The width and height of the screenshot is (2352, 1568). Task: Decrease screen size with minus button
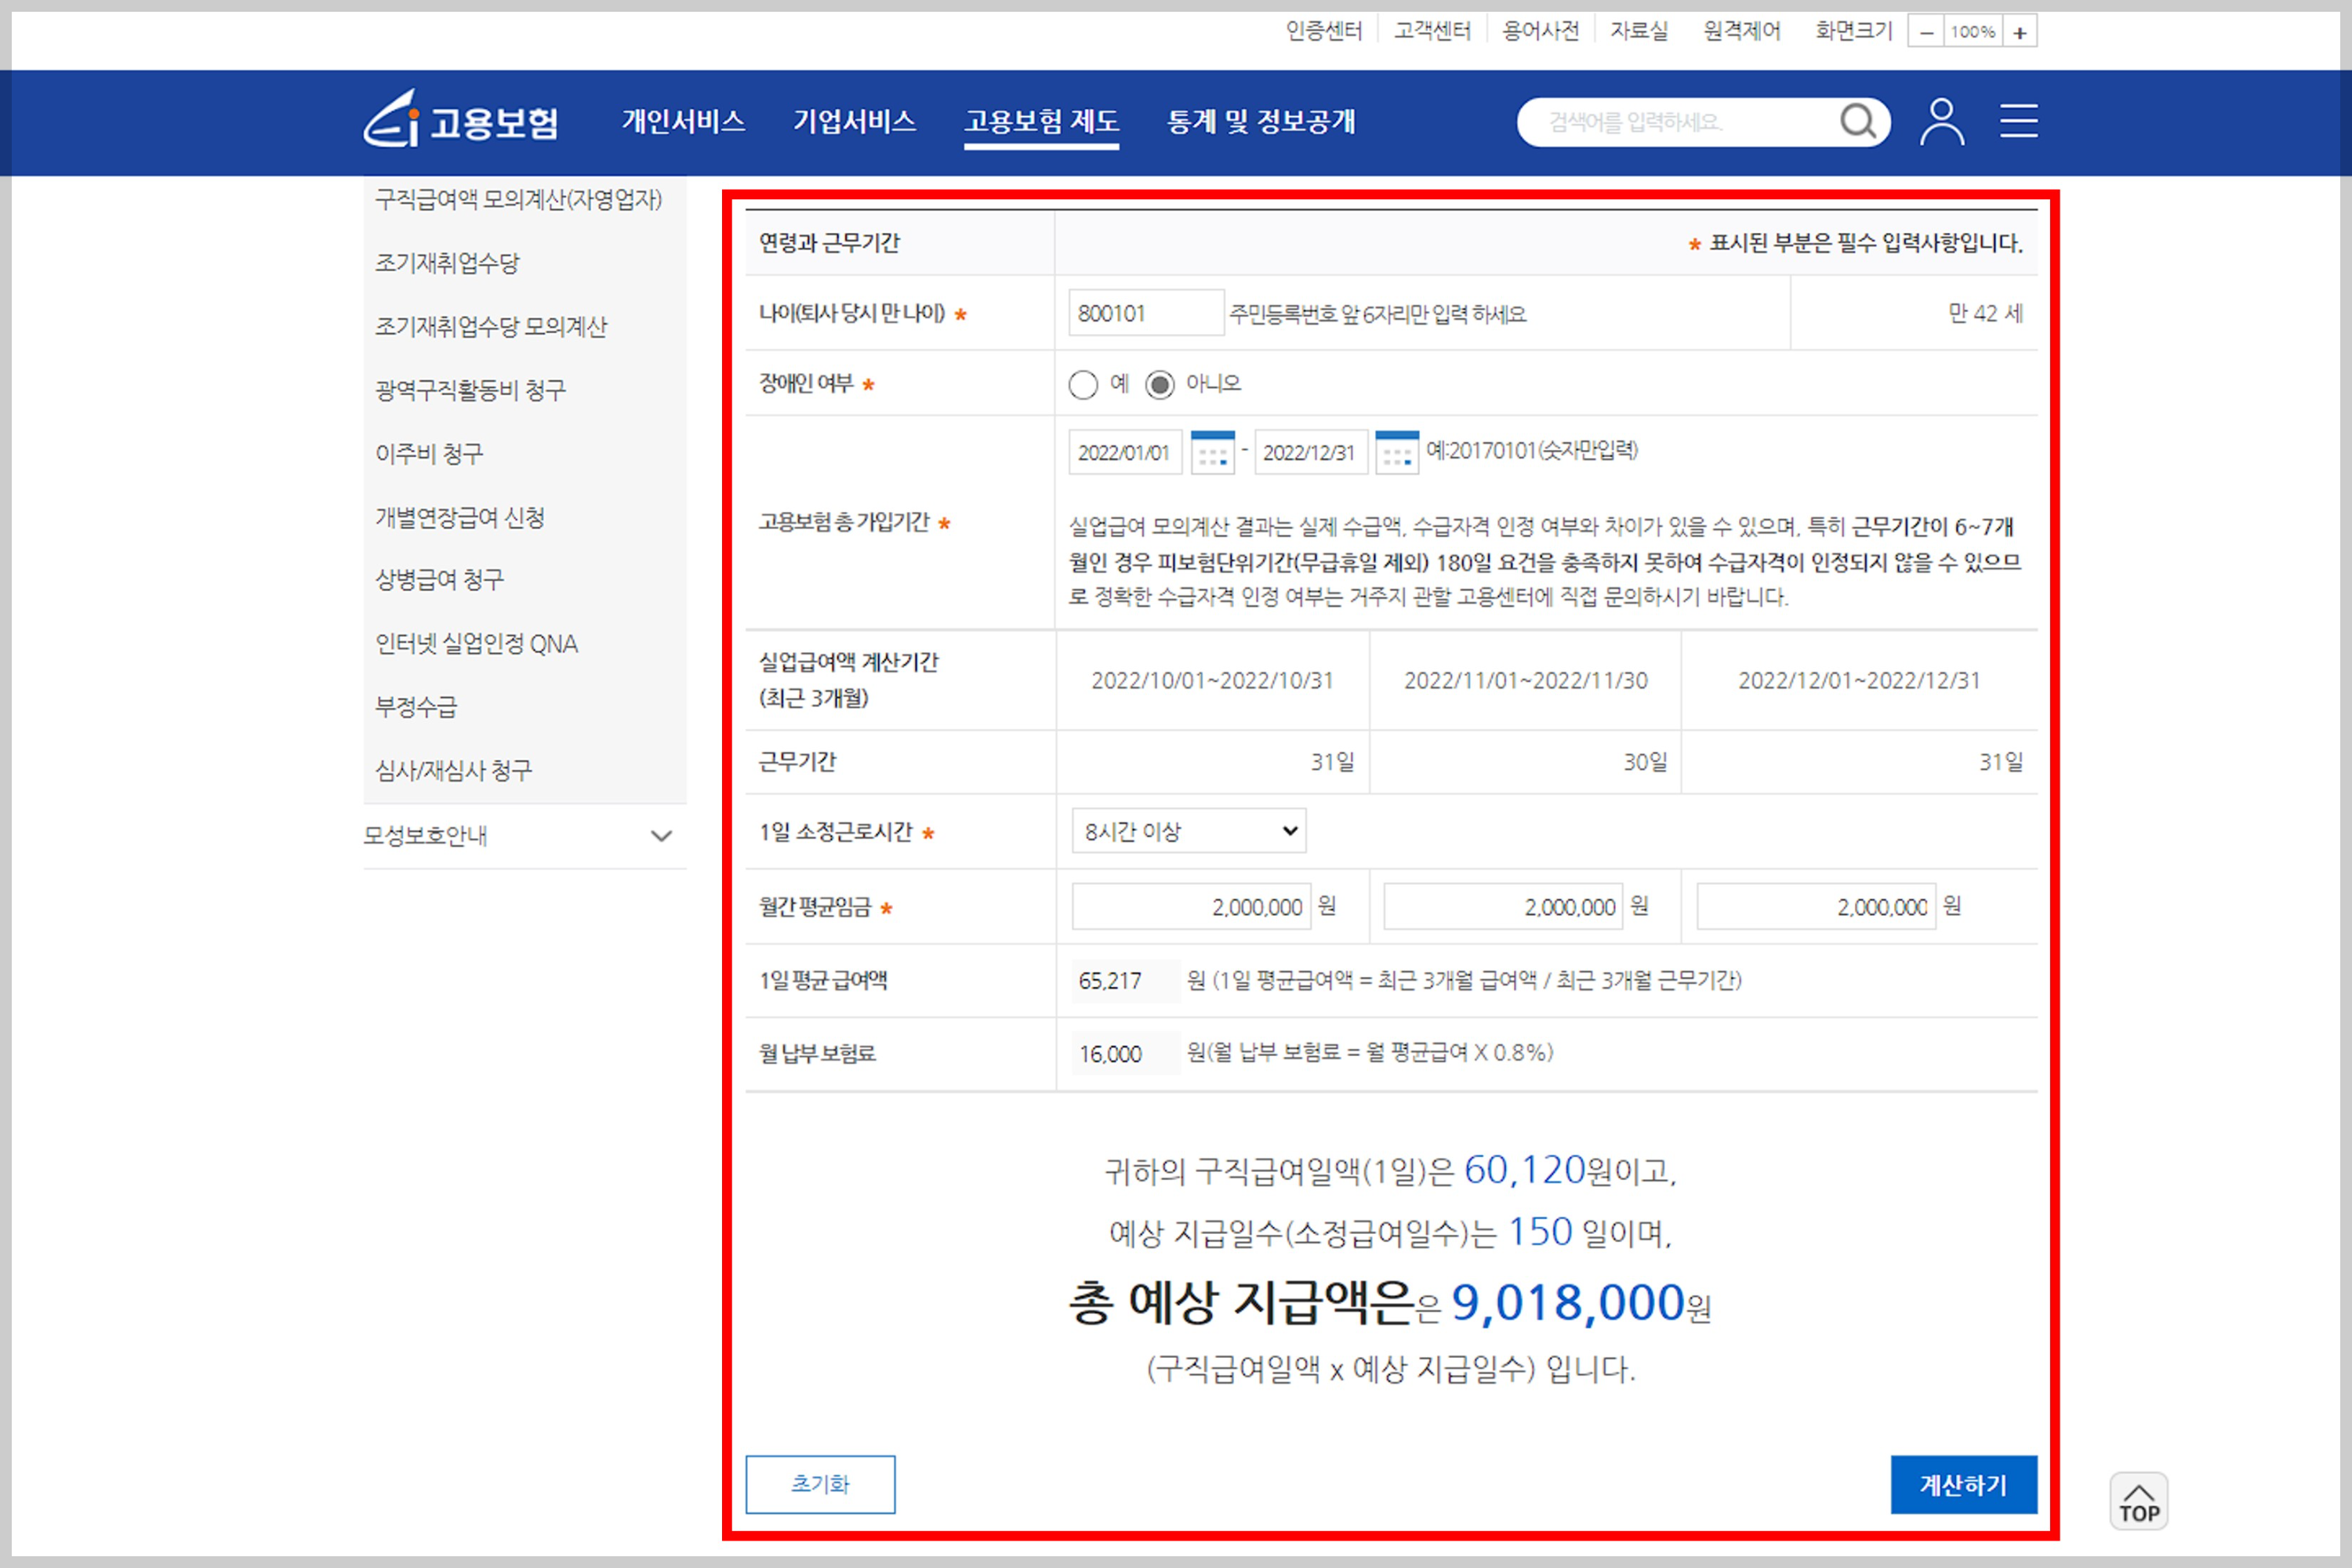pyautogui.click(x=1926, y=31)
